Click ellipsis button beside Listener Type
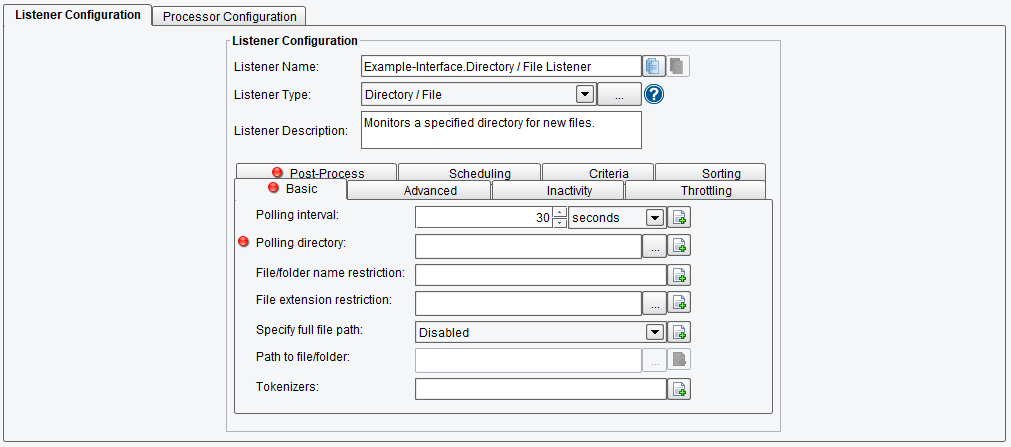Image resolution: width=1011 pixels, height=447 pixels. pyautogui.click(x=619, y=95)
